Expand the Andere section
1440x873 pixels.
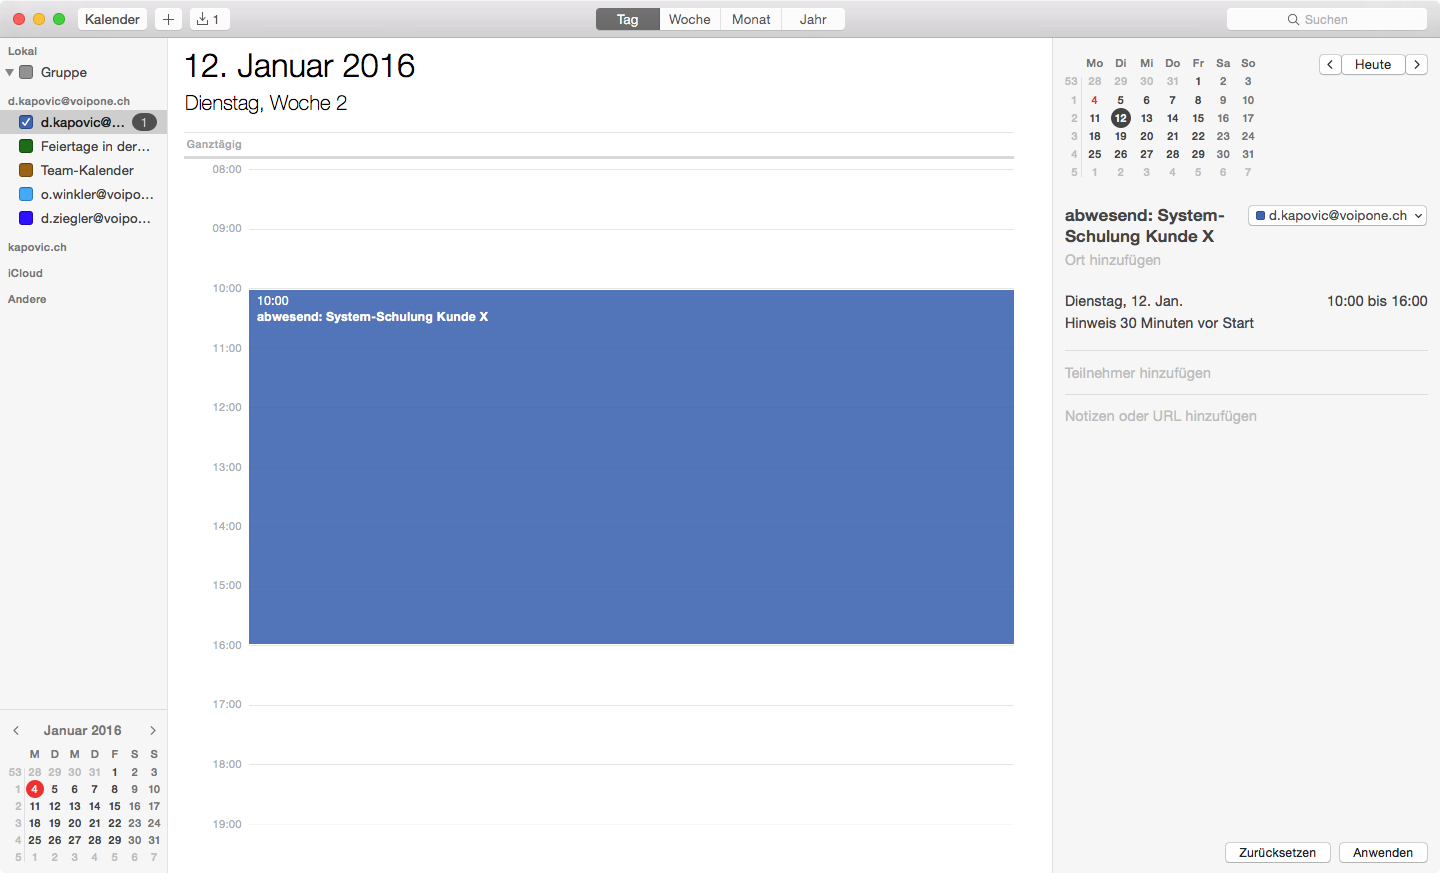(x=27, y=299)
